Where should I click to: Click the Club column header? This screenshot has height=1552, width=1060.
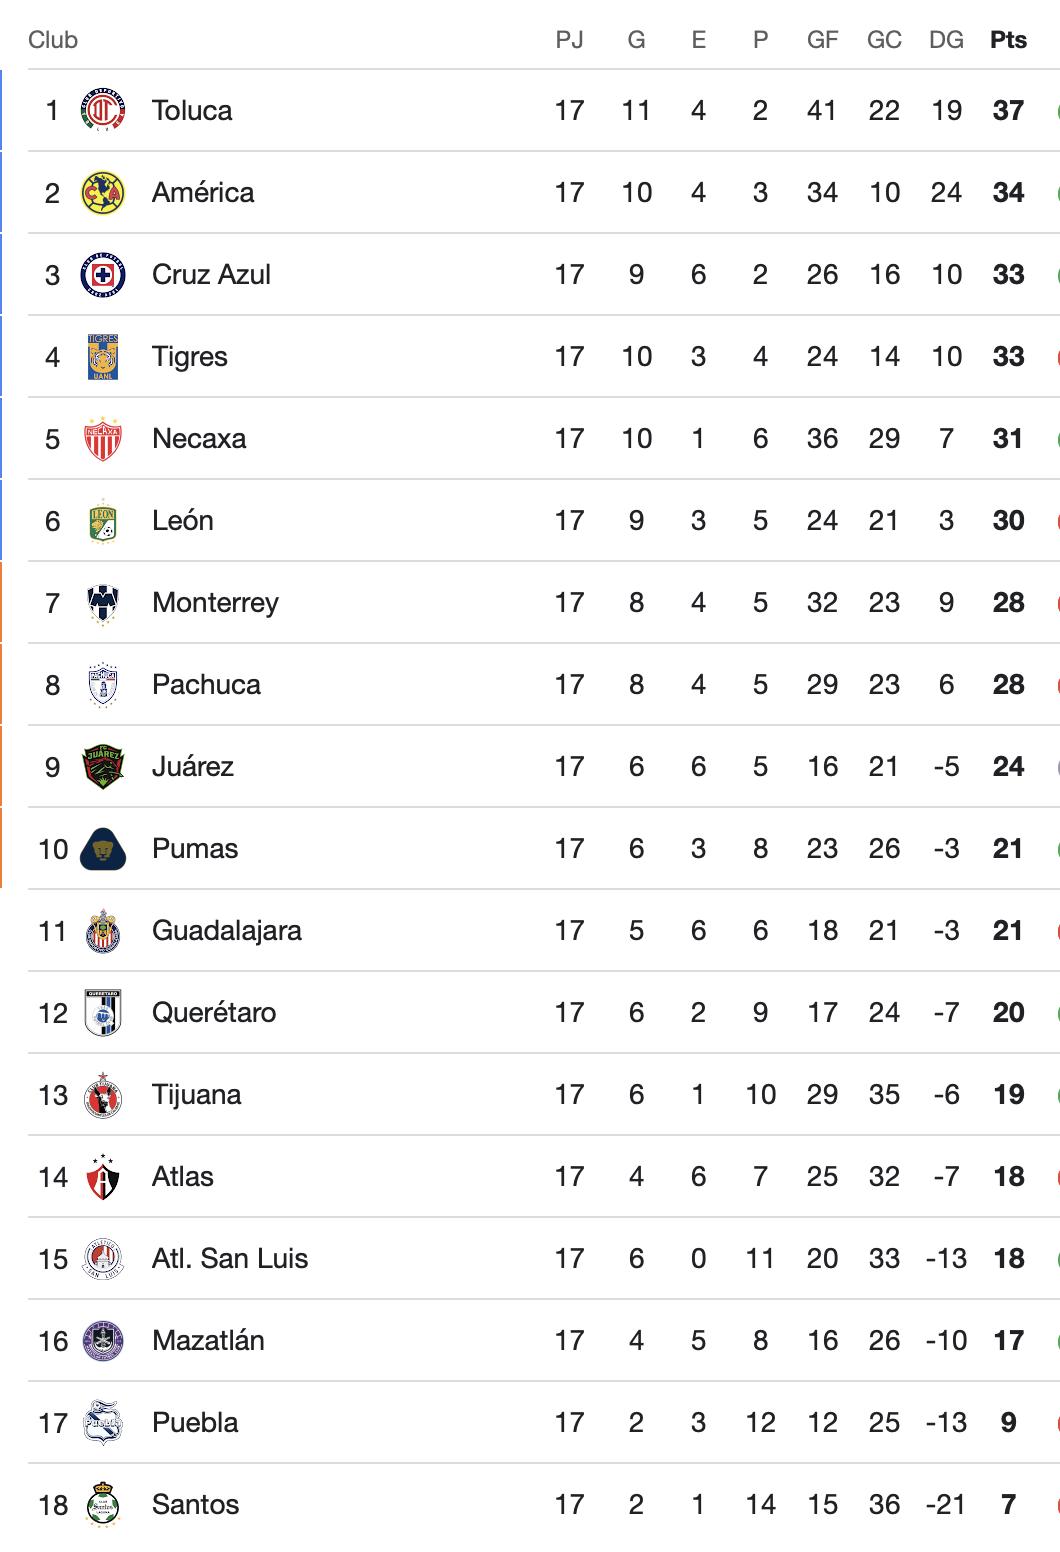click(53, 40)
